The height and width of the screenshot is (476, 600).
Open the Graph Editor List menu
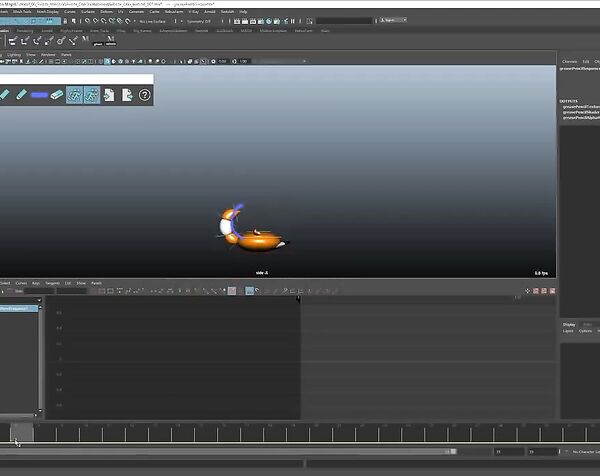(68, 283)
